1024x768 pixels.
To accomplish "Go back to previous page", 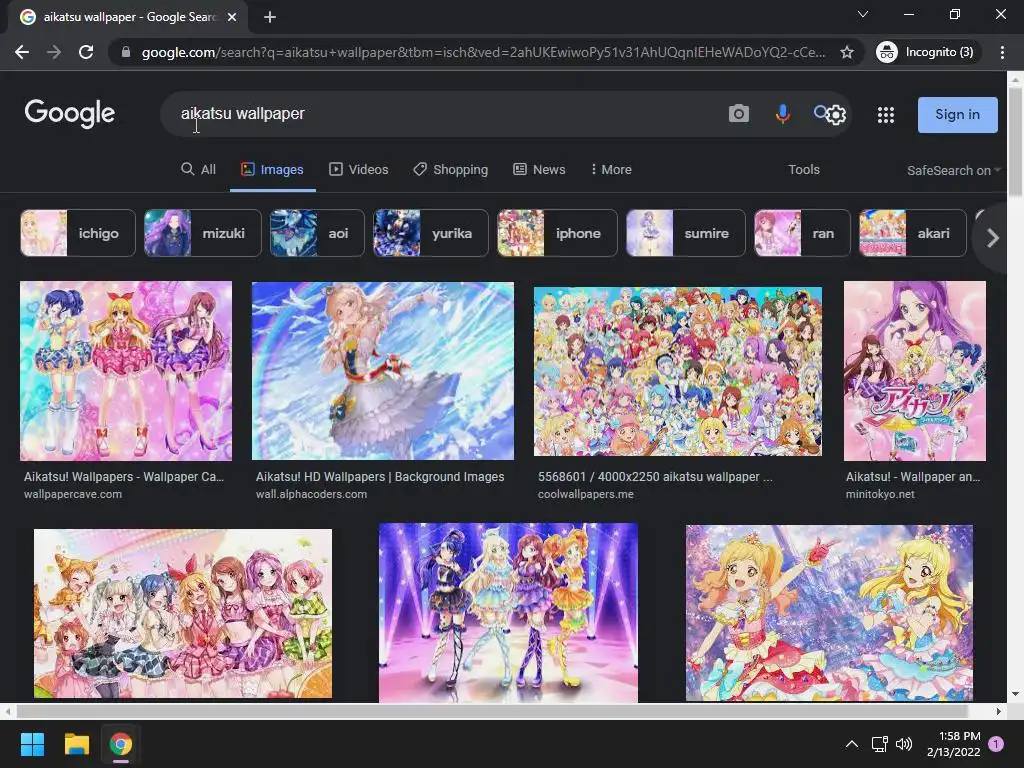I will point(22,52).
